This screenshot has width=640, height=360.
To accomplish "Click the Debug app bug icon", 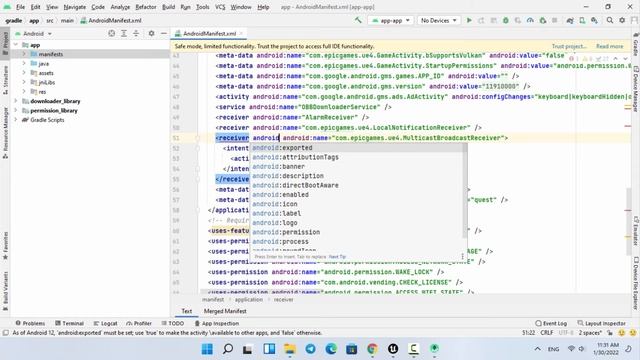I will tap(506, 20).
